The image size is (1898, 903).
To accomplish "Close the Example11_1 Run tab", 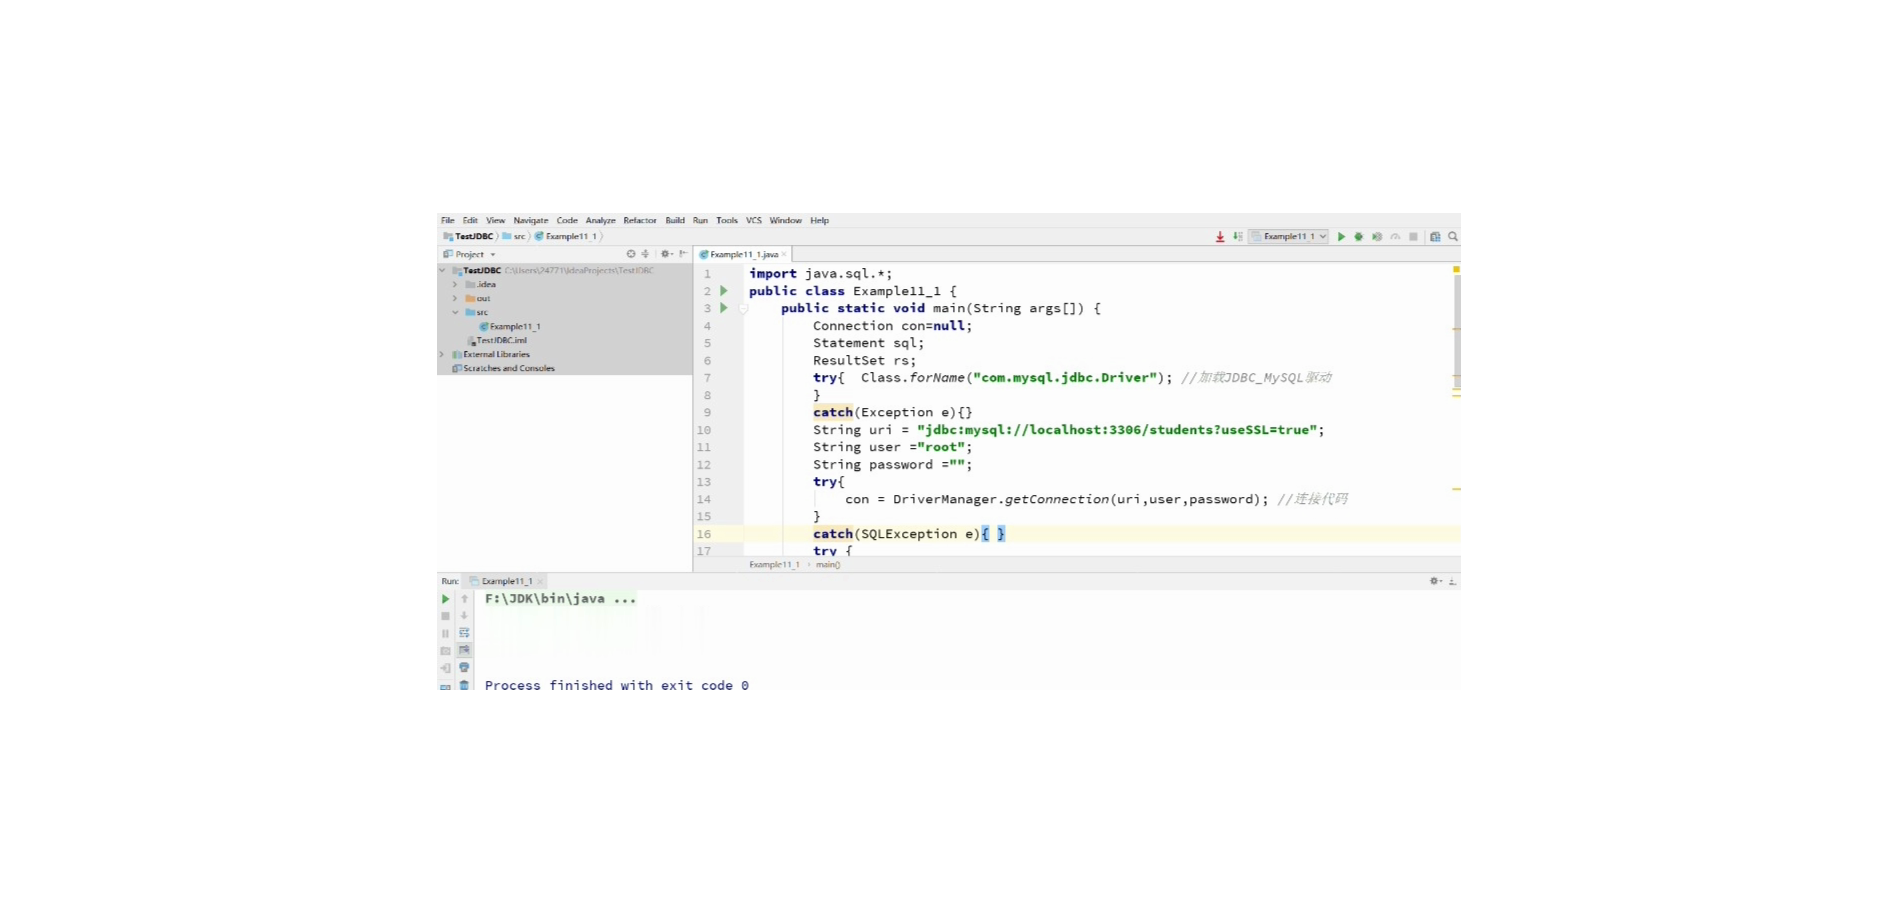I will (540, 581).
